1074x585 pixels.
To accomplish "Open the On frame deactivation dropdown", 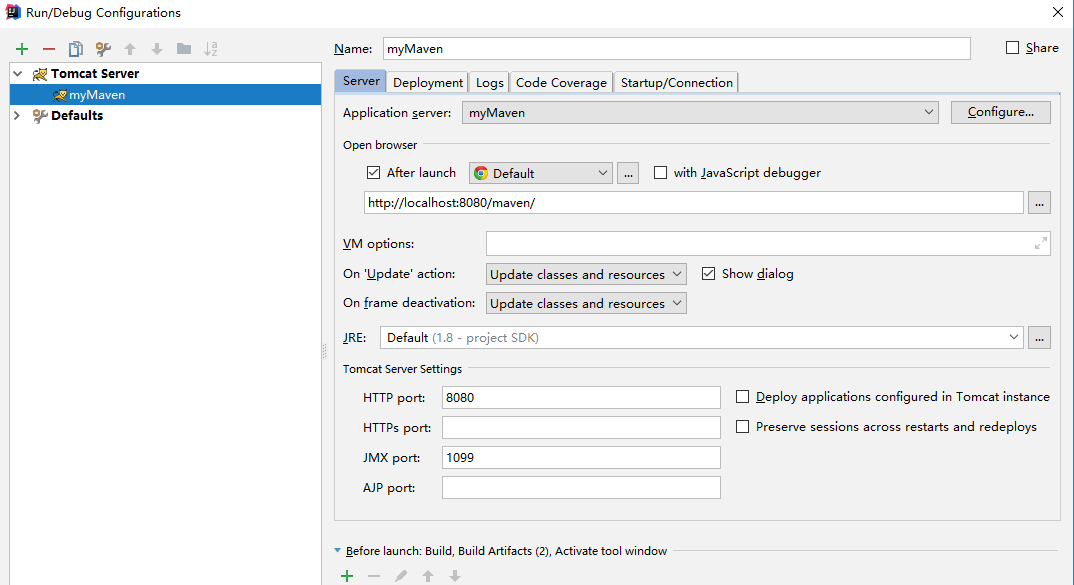I will (586, 303).
